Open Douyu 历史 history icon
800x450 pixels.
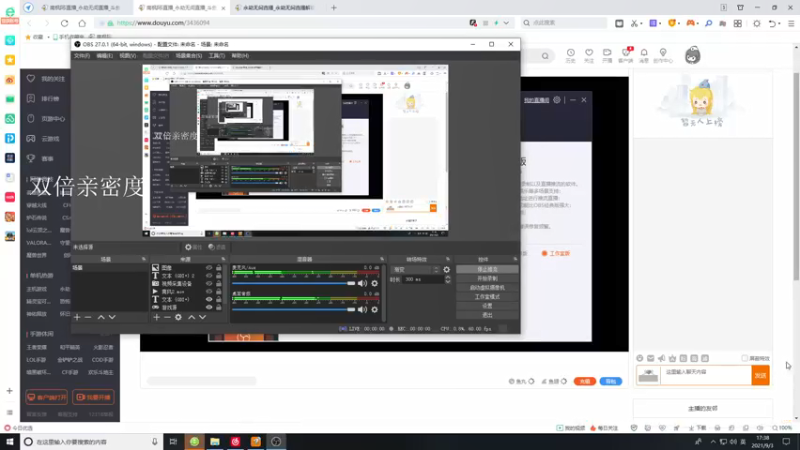(x=570, y=56)
